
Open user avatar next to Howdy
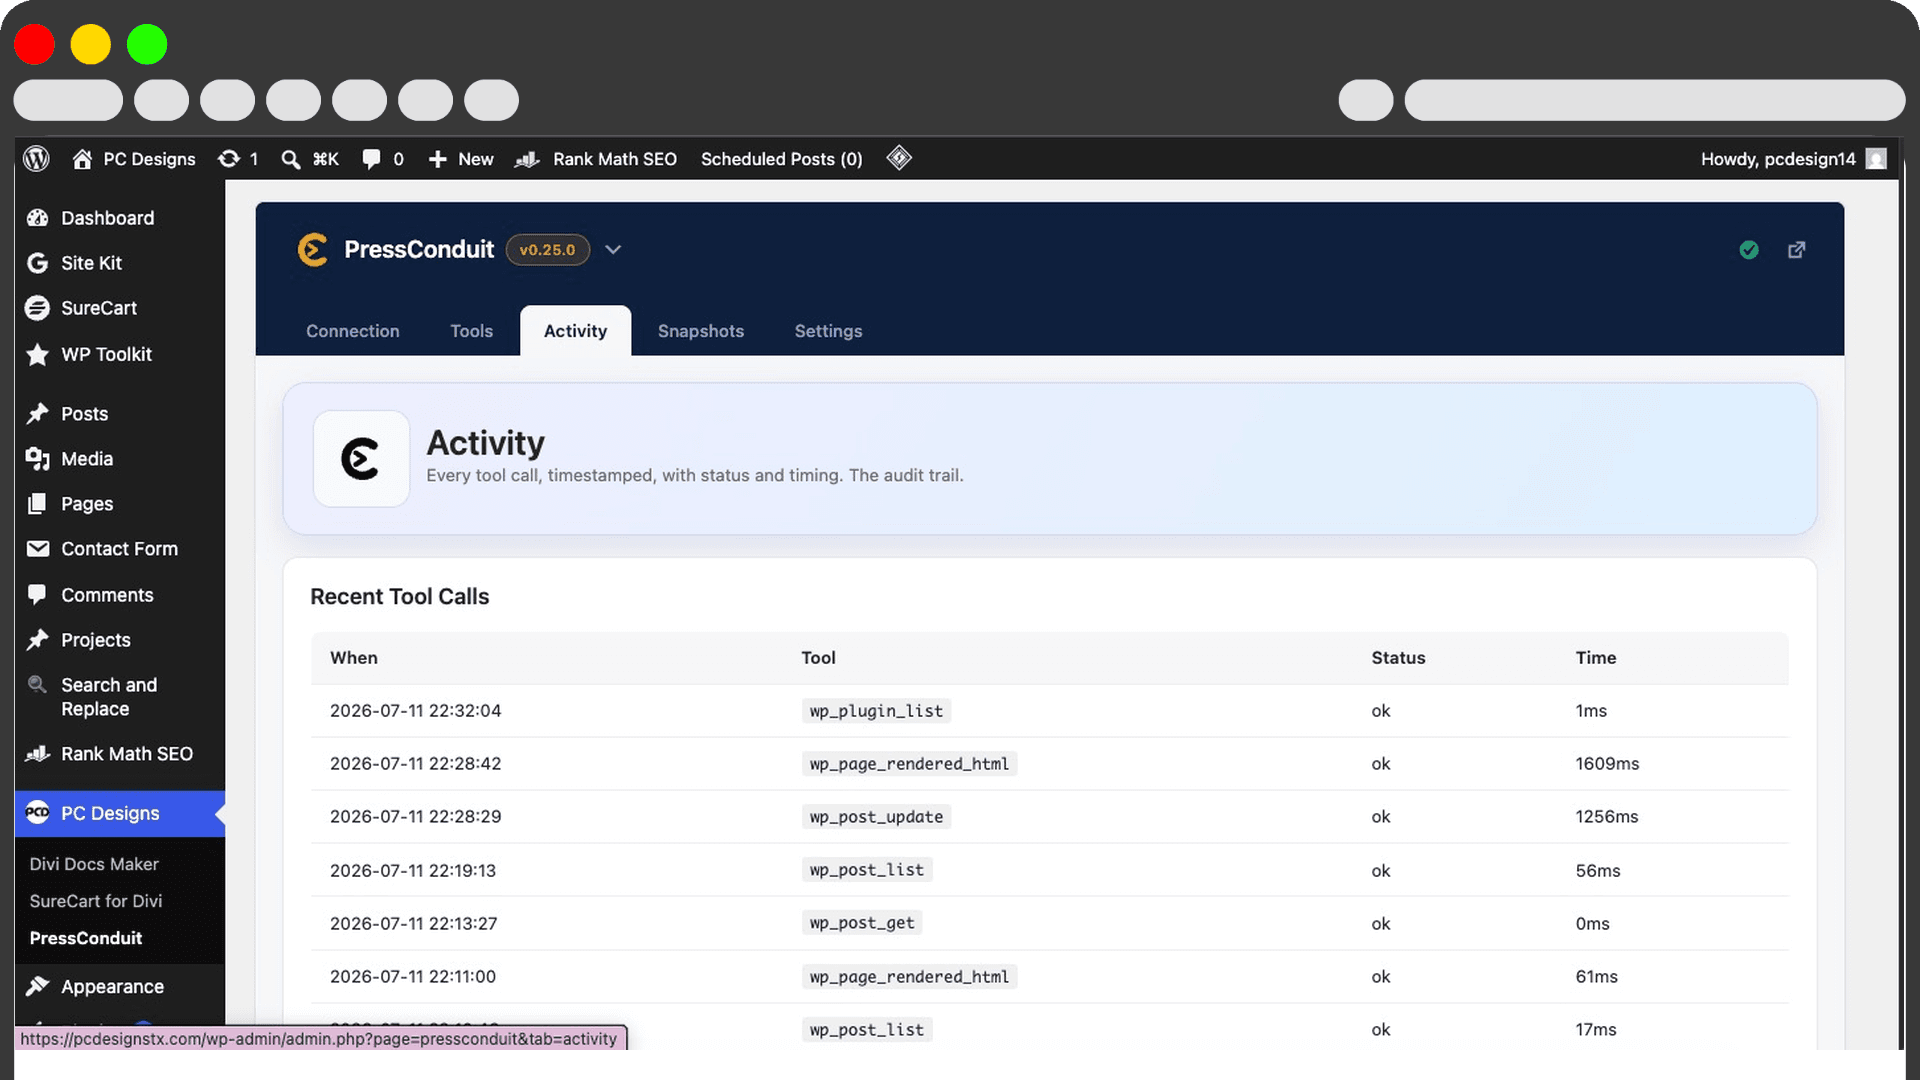pos(1876,159)
